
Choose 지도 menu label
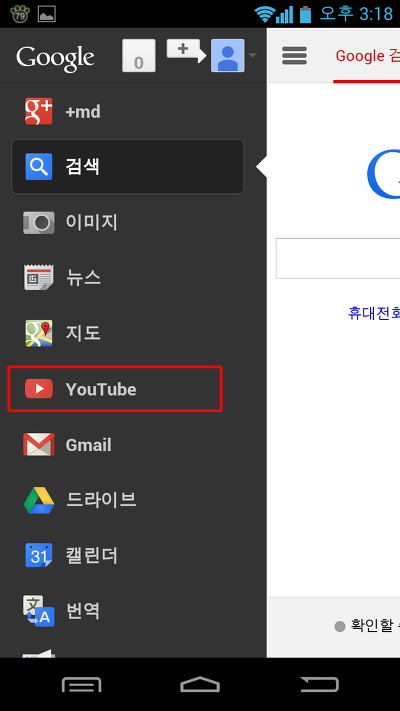(x=83, y=333)
